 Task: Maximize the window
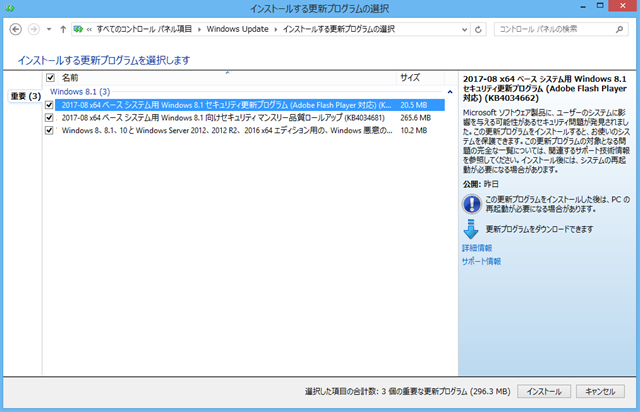pos(600,6)
